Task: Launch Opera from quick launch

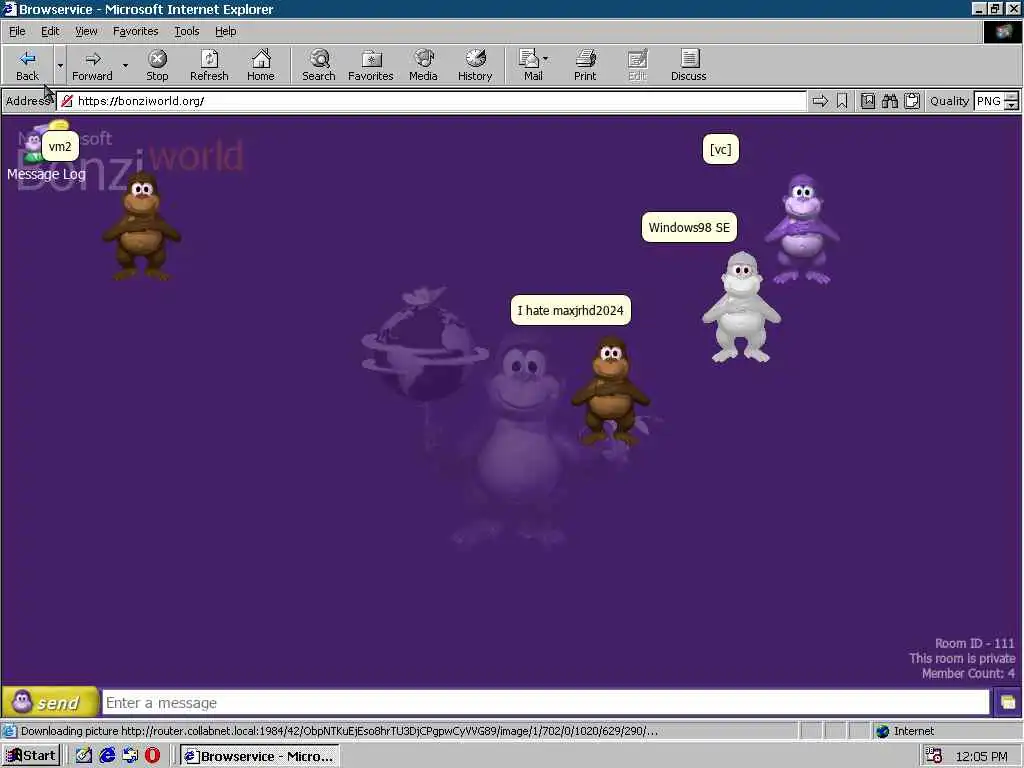Action: (152, 756)
